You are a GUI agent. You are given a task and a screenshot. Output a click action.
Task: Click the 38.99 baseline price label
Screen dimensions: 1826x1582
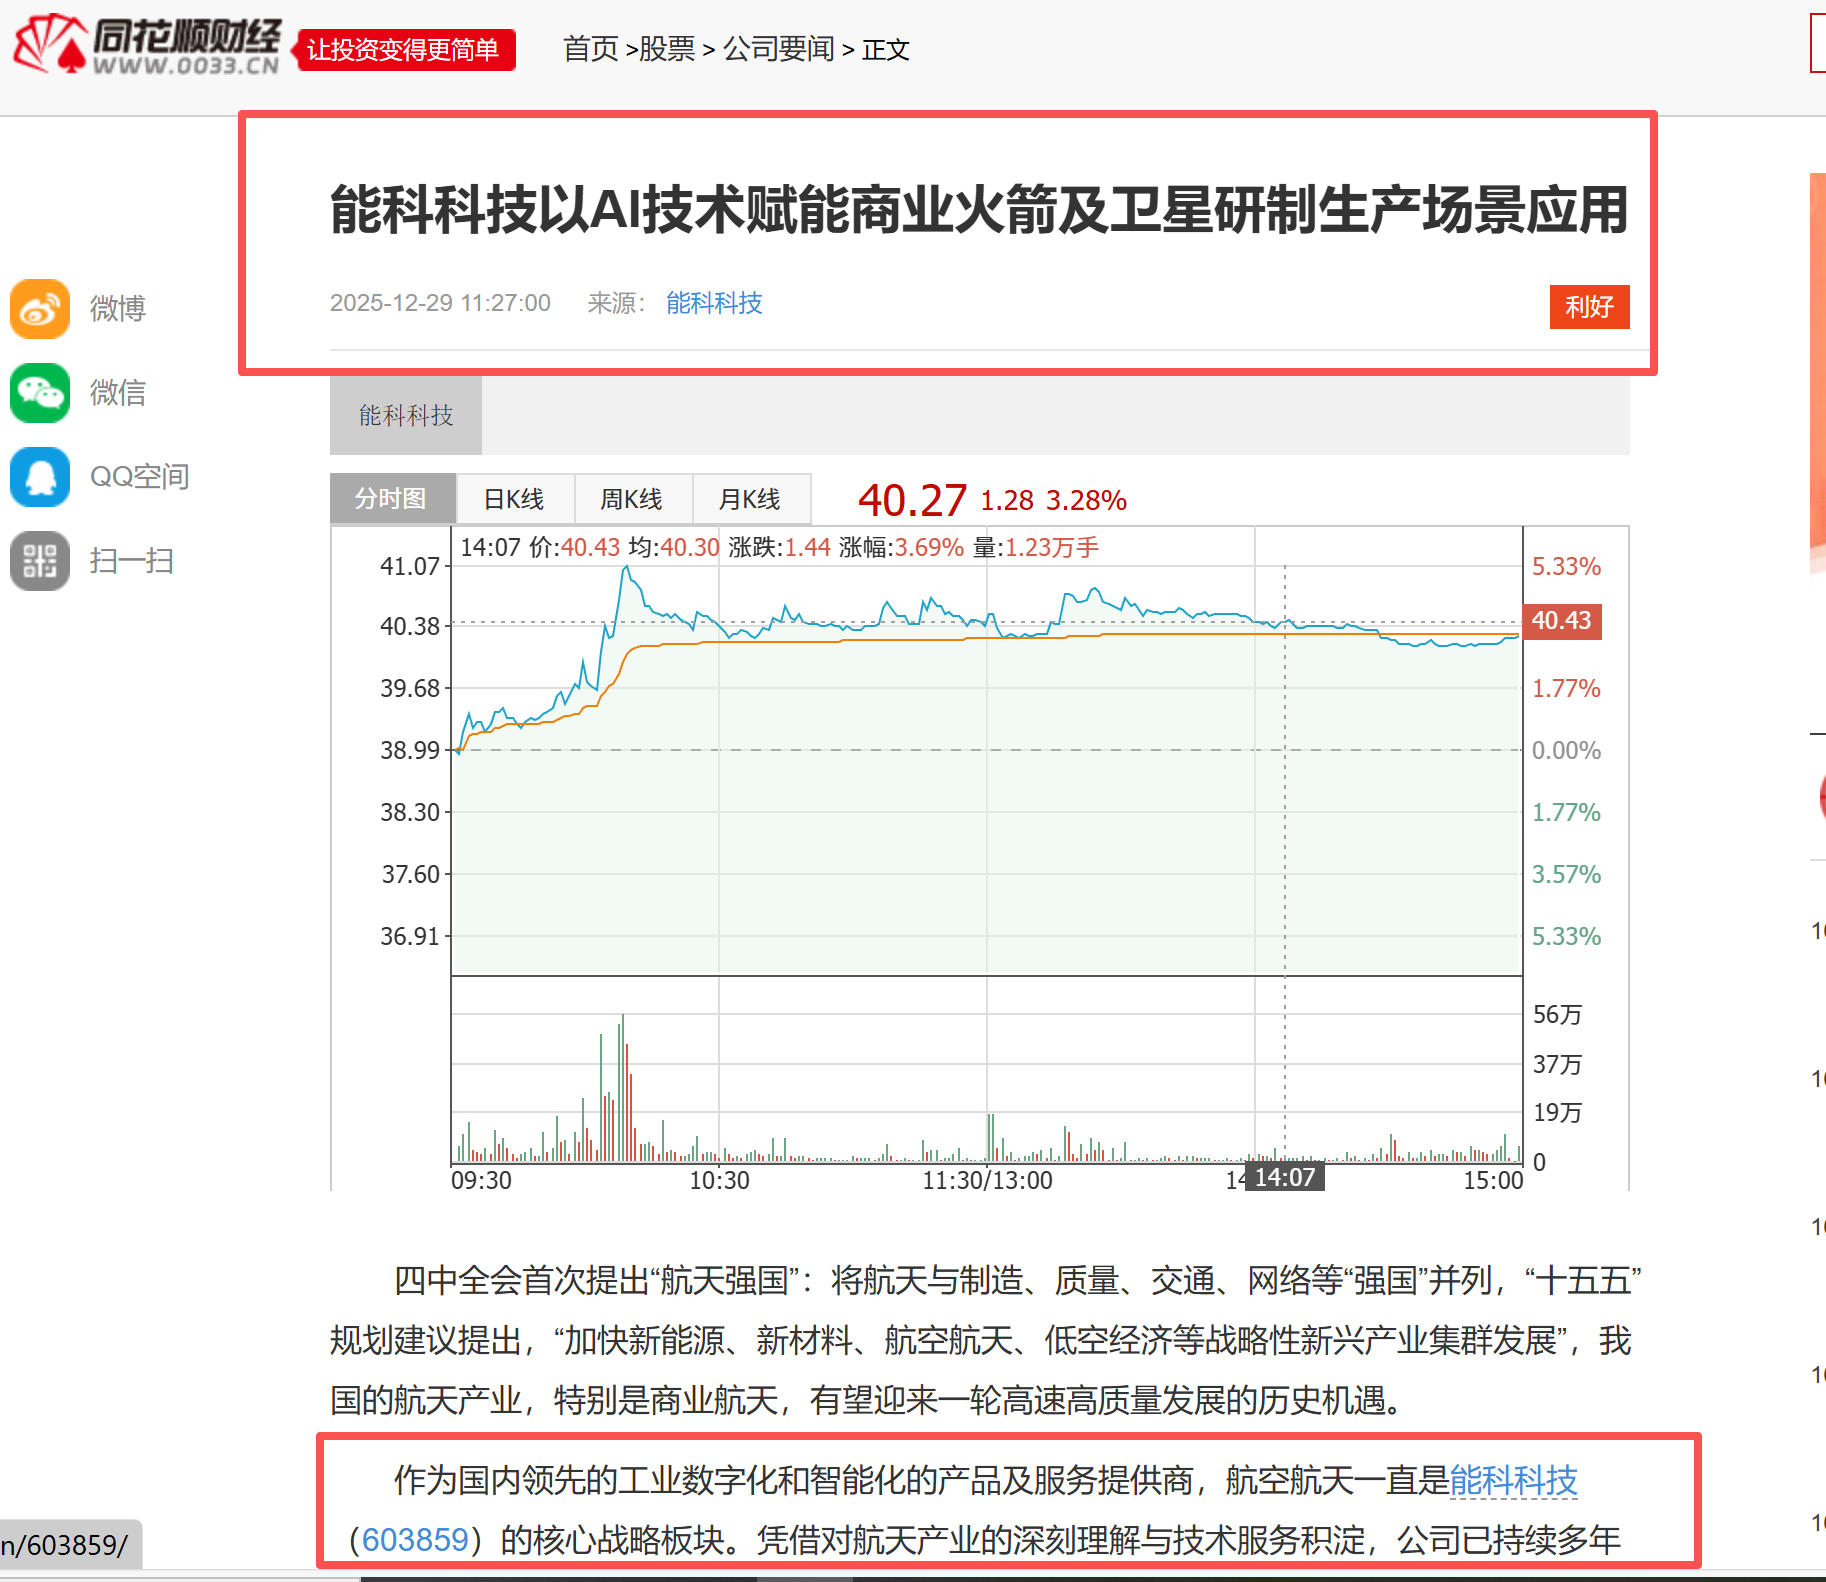pyautogui.click(x=410, y=750)
